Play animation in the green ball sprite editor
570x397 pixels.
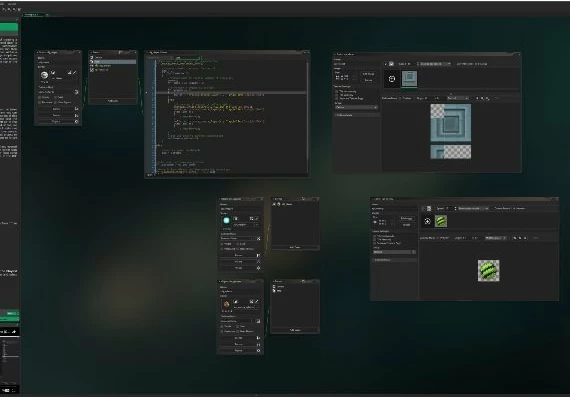[x=423, y=209]
